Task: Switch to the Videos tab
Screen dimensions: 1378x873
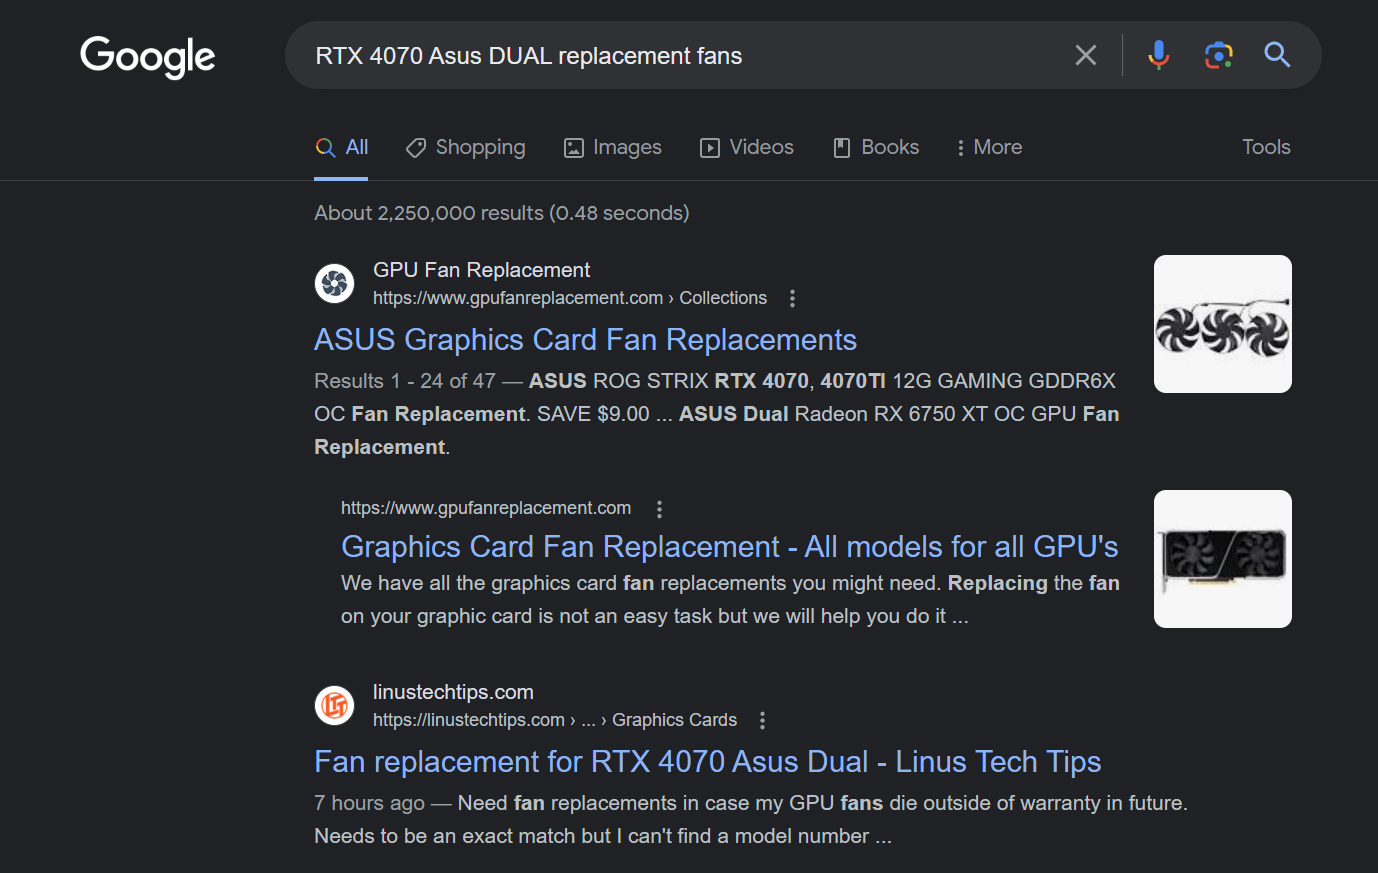Action: coord(747,147)
